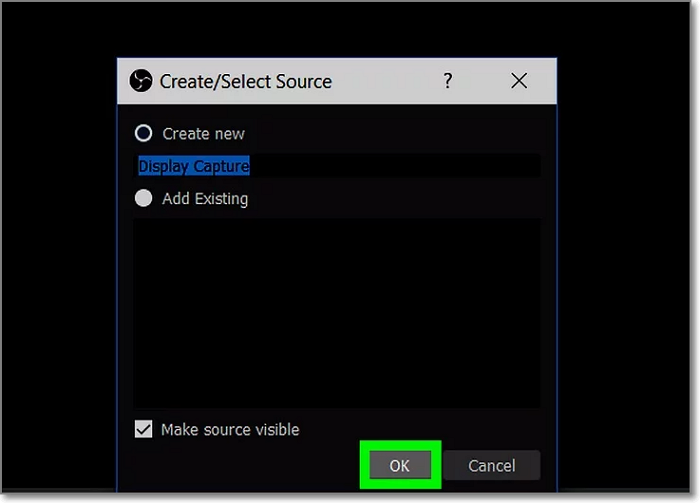Click the Create new label text

click(203, 134)
